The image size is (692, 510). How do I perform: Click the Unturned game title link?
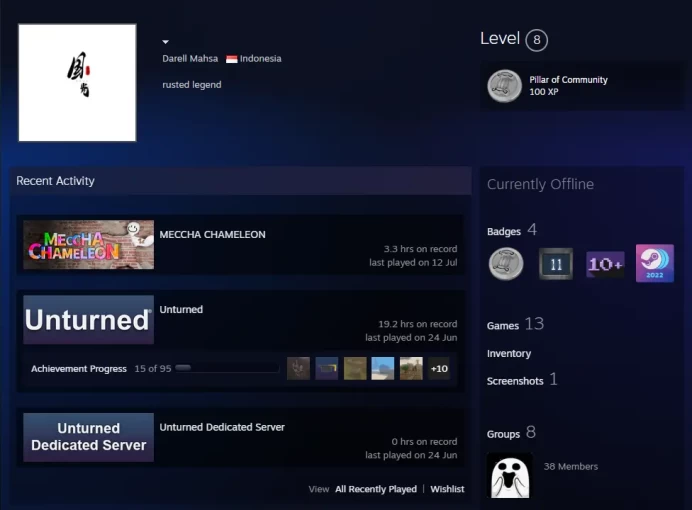tap(181, 309)
